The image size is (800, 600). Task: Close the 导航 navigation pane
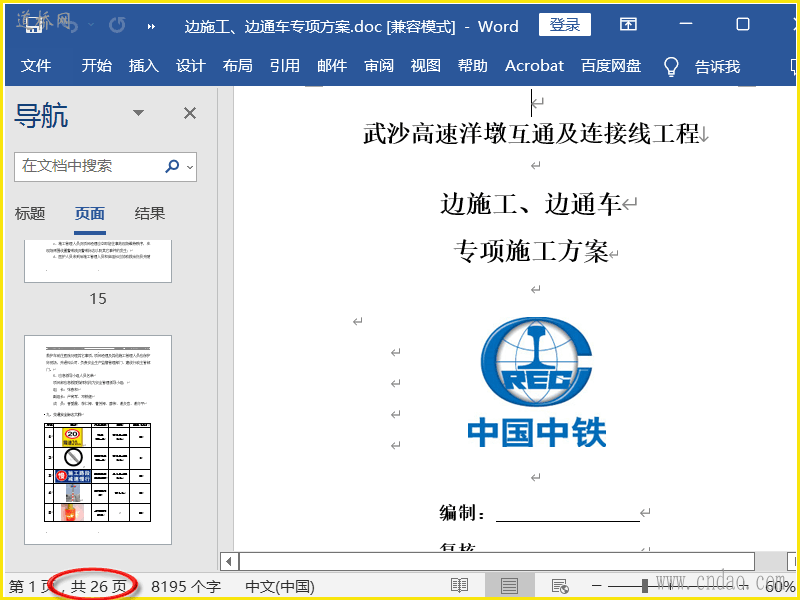(x=190, y=113)
